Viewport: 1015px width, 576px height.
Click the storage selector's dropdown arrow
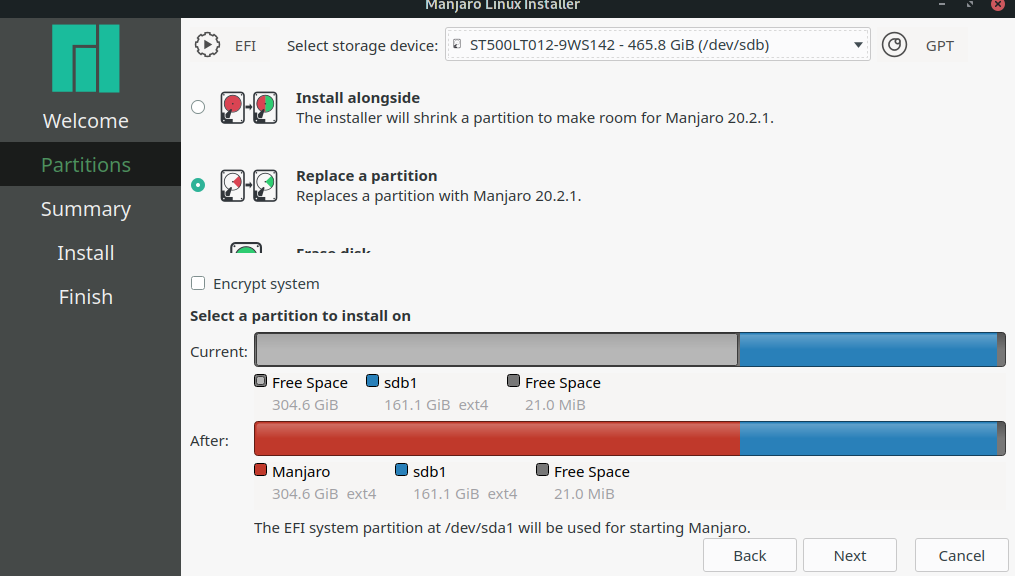[x=858, y=44]
